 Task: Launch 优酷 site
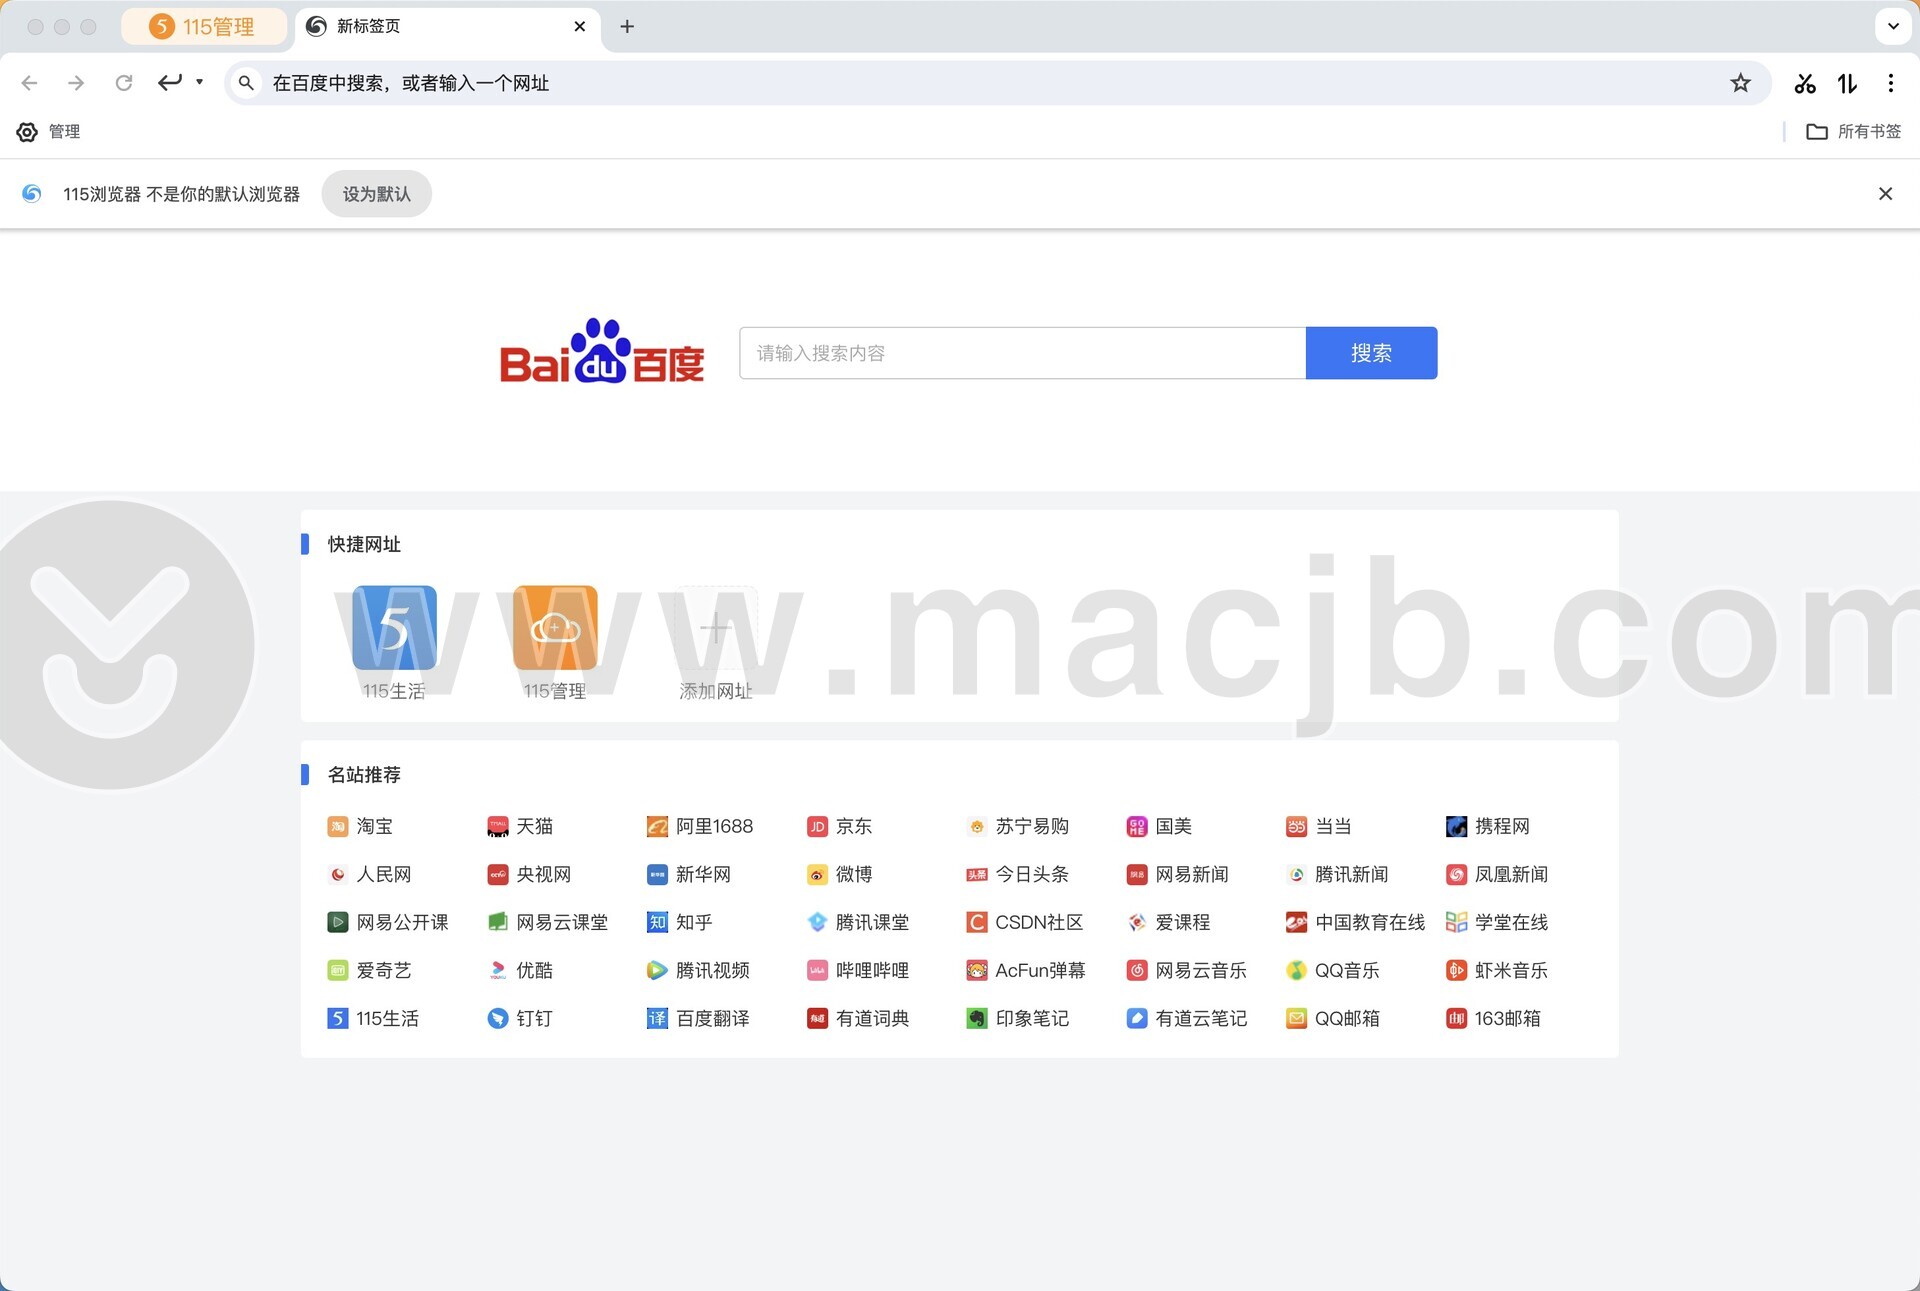pyautogui.click(x=520, y=970)
